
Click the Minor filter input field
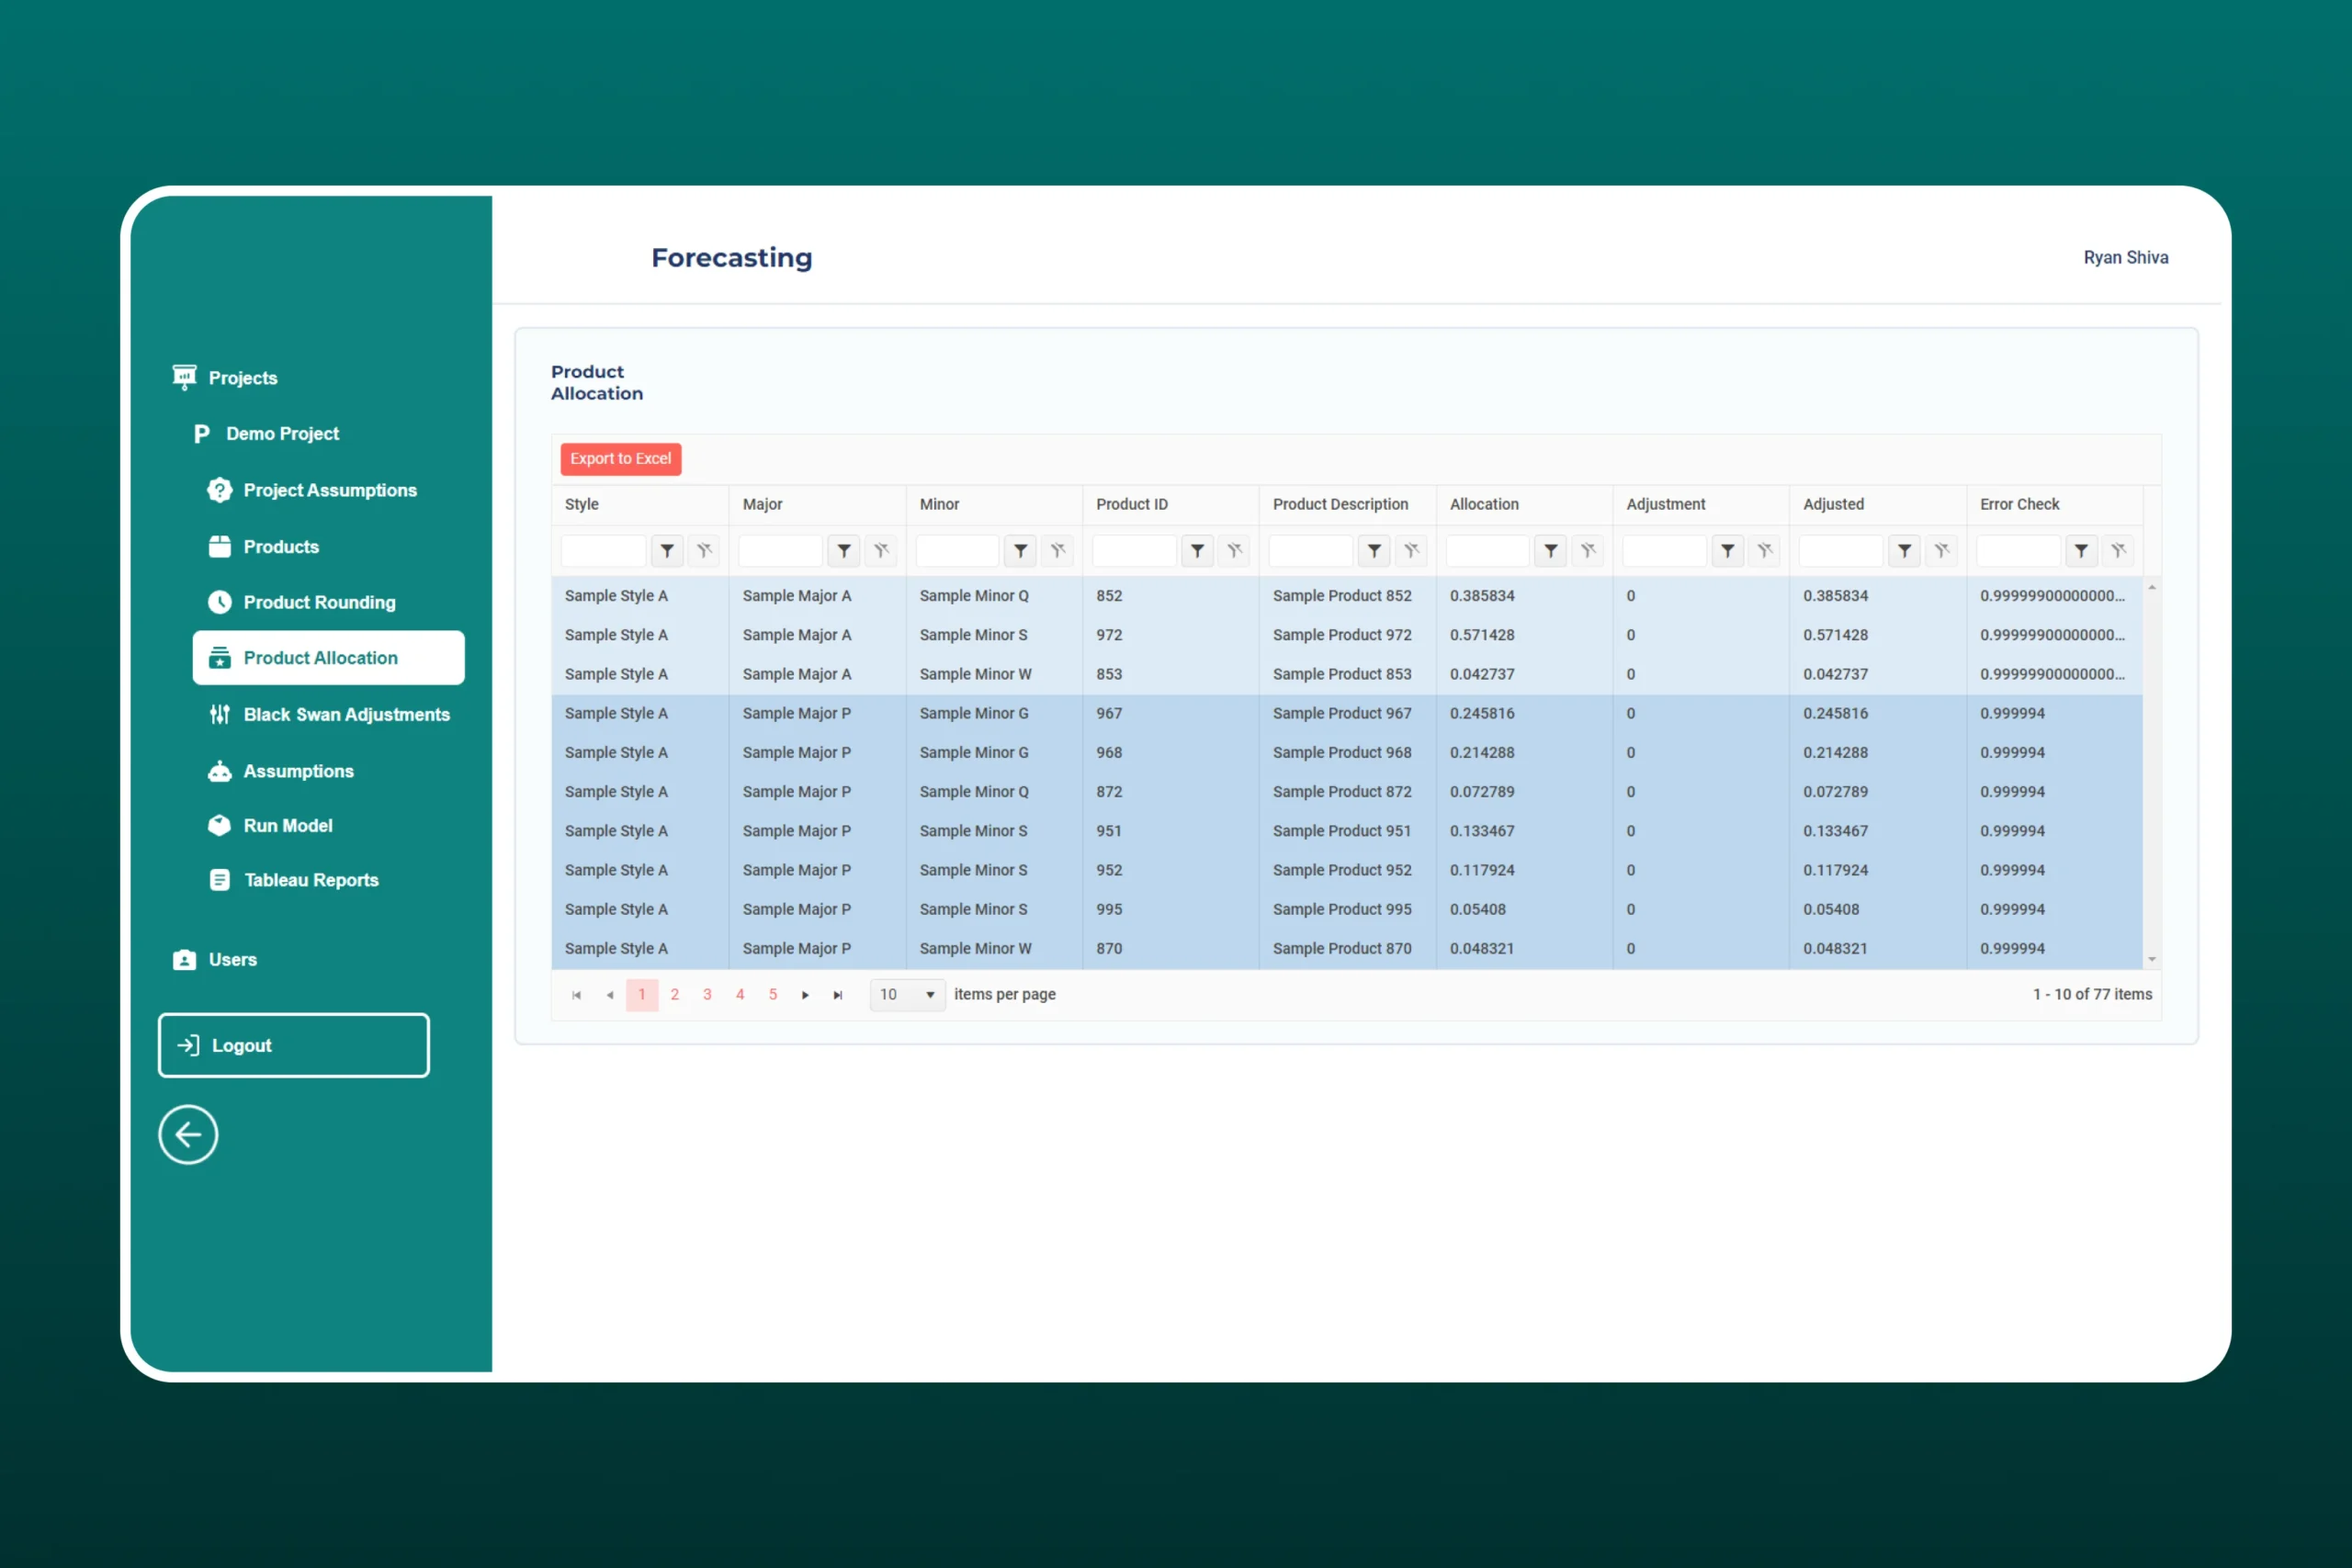pos(957,551)
